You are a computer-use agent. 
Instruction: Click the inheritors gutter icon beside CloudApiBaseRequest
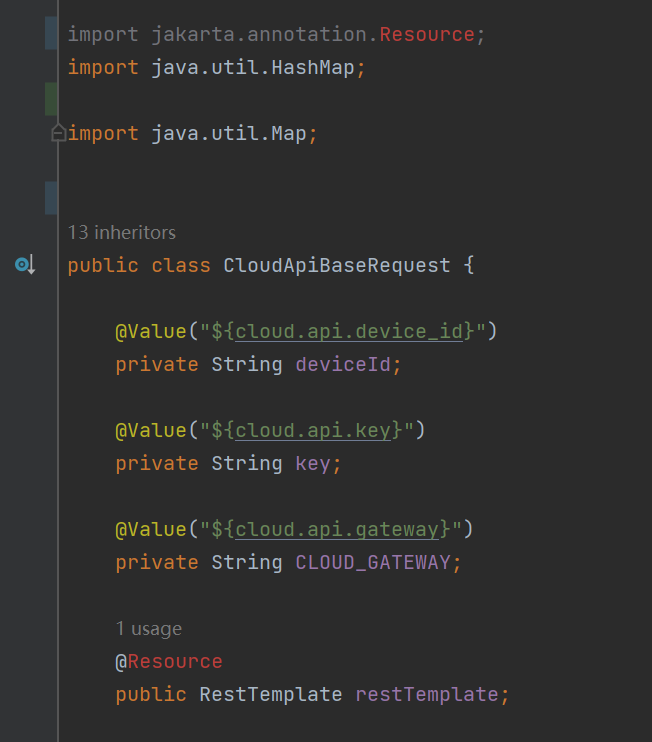tap(25, 265)
